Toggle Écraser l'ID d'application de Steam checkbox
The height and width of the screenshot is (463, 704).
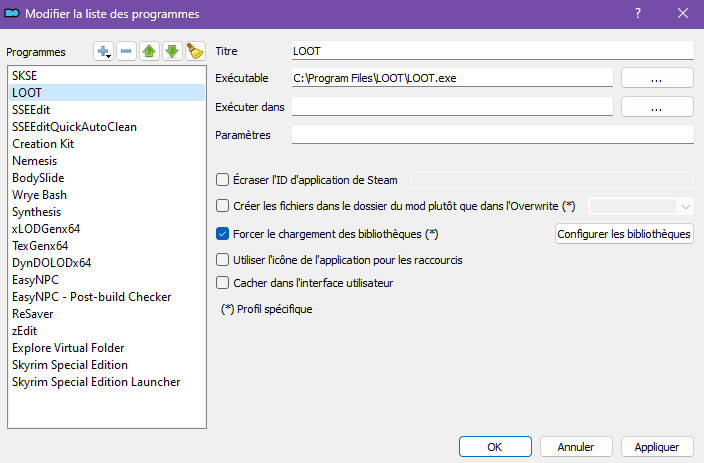point(222,180)
